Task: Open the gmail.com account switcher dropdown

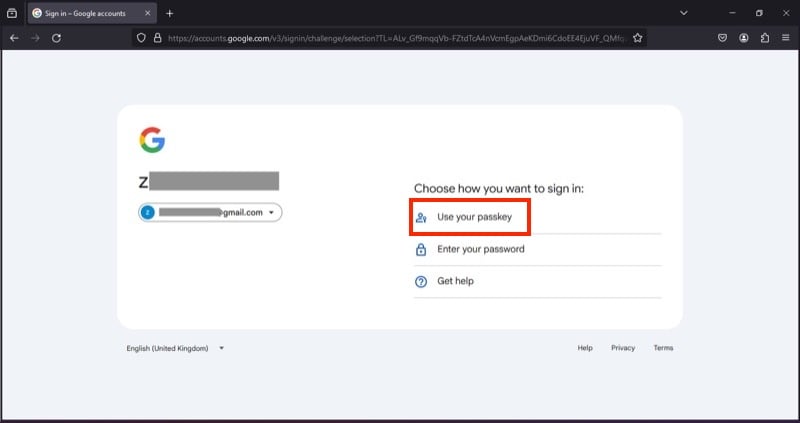Action: pyautogui.click(x=210, y=213)
